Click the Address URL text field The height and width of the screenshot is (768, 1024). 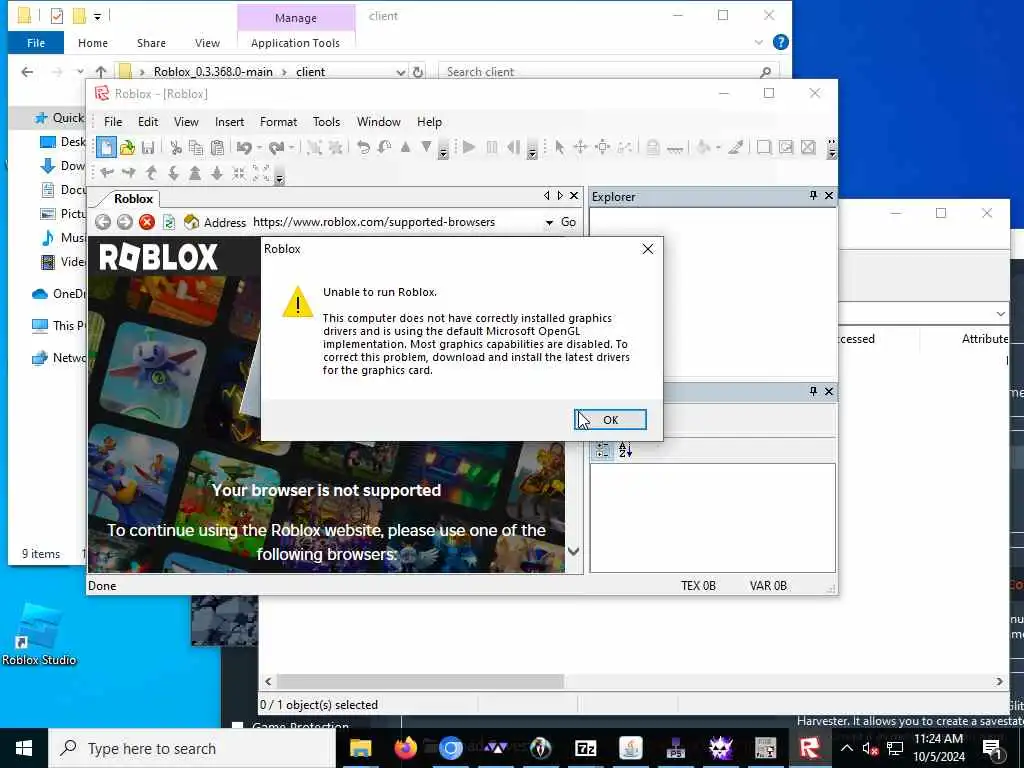coord(397,222)
